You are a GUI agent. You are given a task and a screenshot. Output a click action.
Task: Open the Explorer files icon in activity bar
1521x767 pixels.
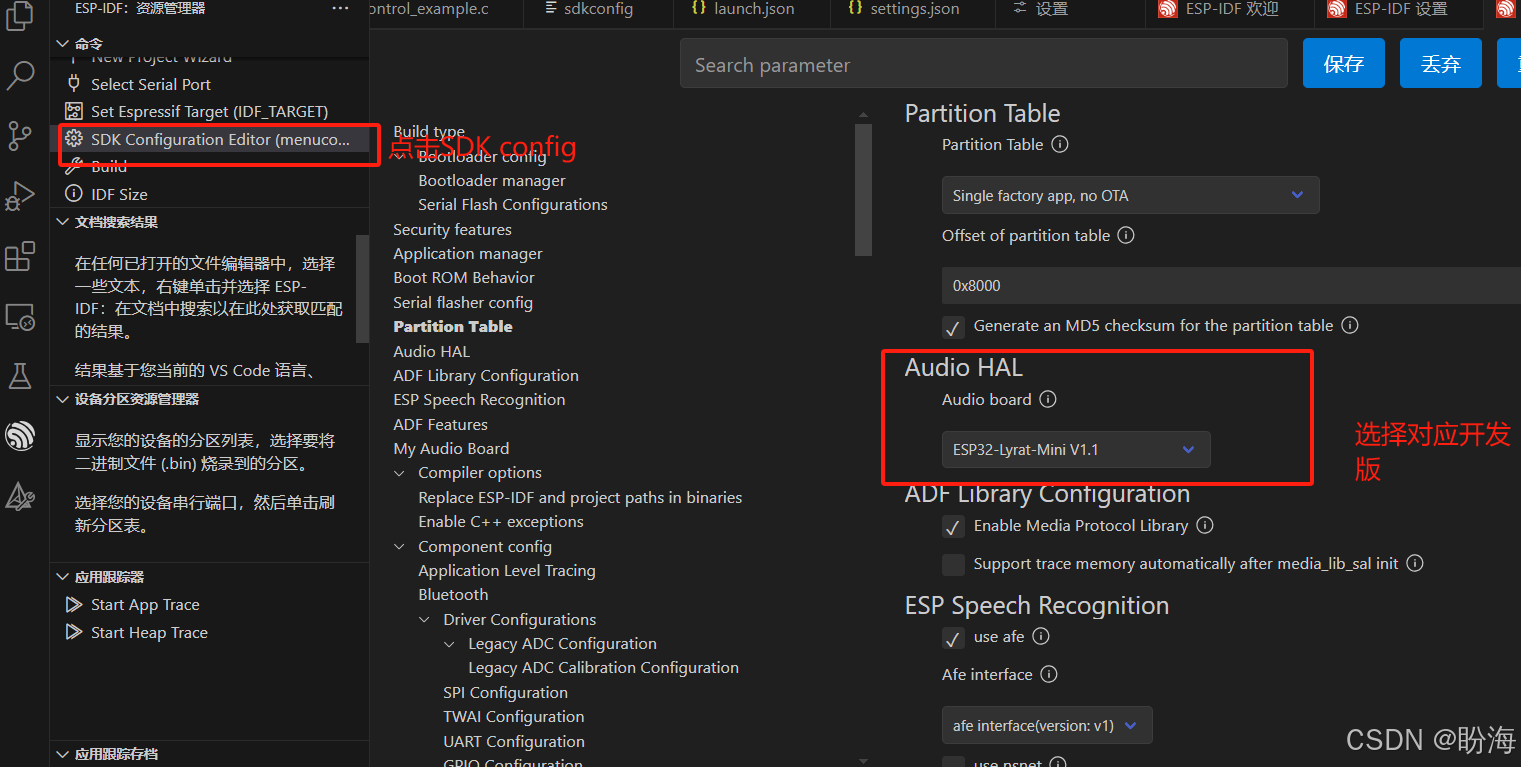[20, 17]
